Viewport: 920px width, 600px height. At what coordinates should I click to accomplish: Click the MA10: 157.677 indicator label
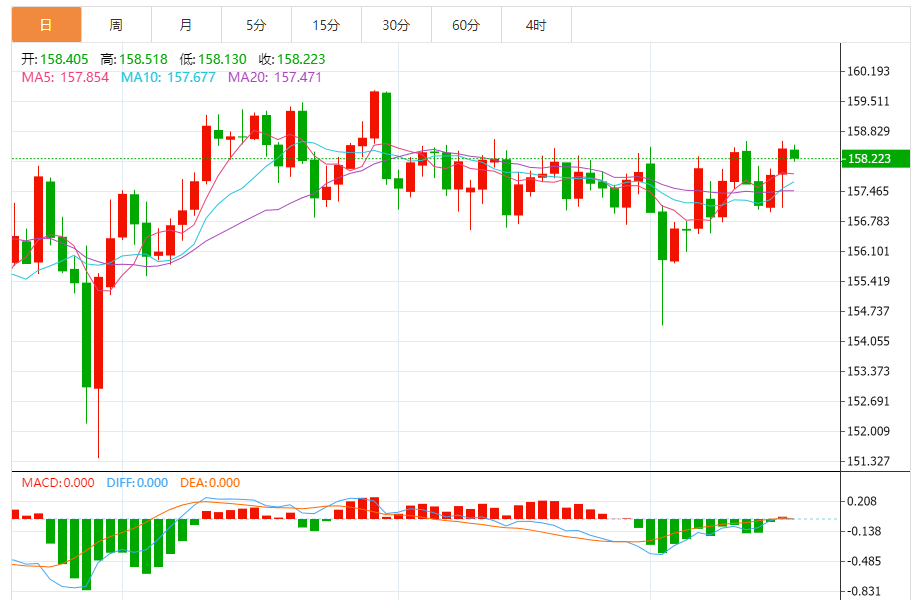point(168,77)
